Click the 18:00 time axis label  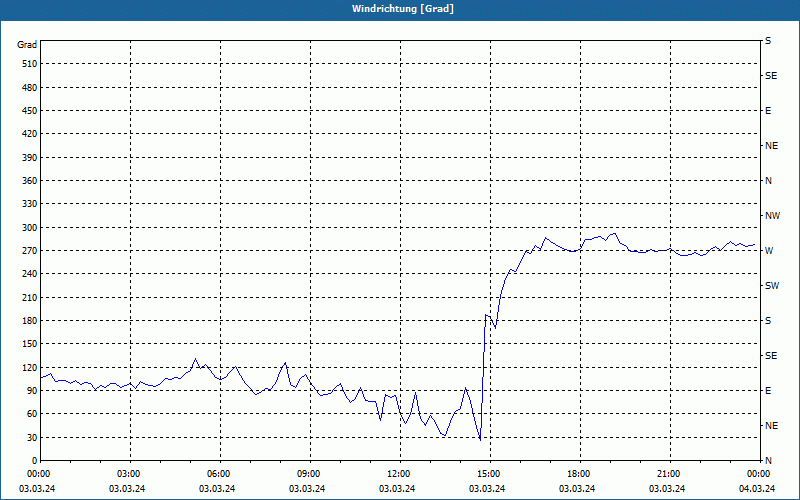tap(580, 473)
